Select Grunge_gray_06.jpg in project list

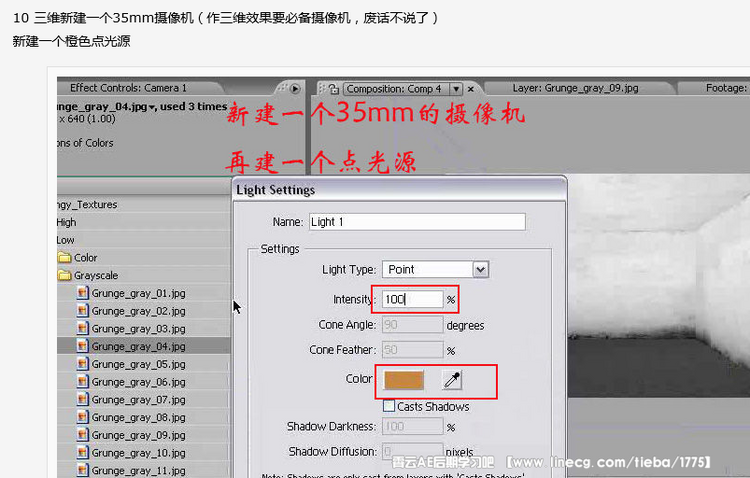pos(138,382)
